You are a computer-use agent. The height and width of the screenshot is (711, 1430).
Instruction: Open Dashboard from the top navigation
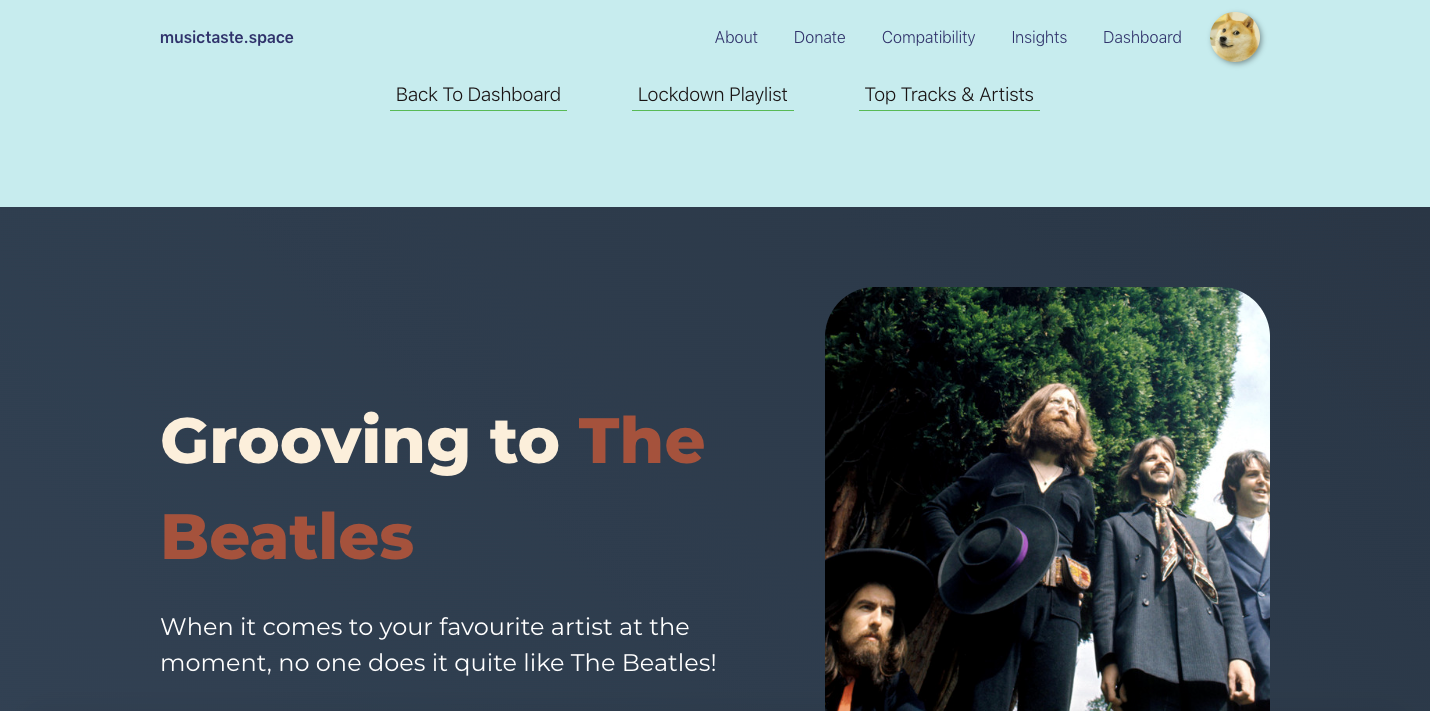[1142, 38]
